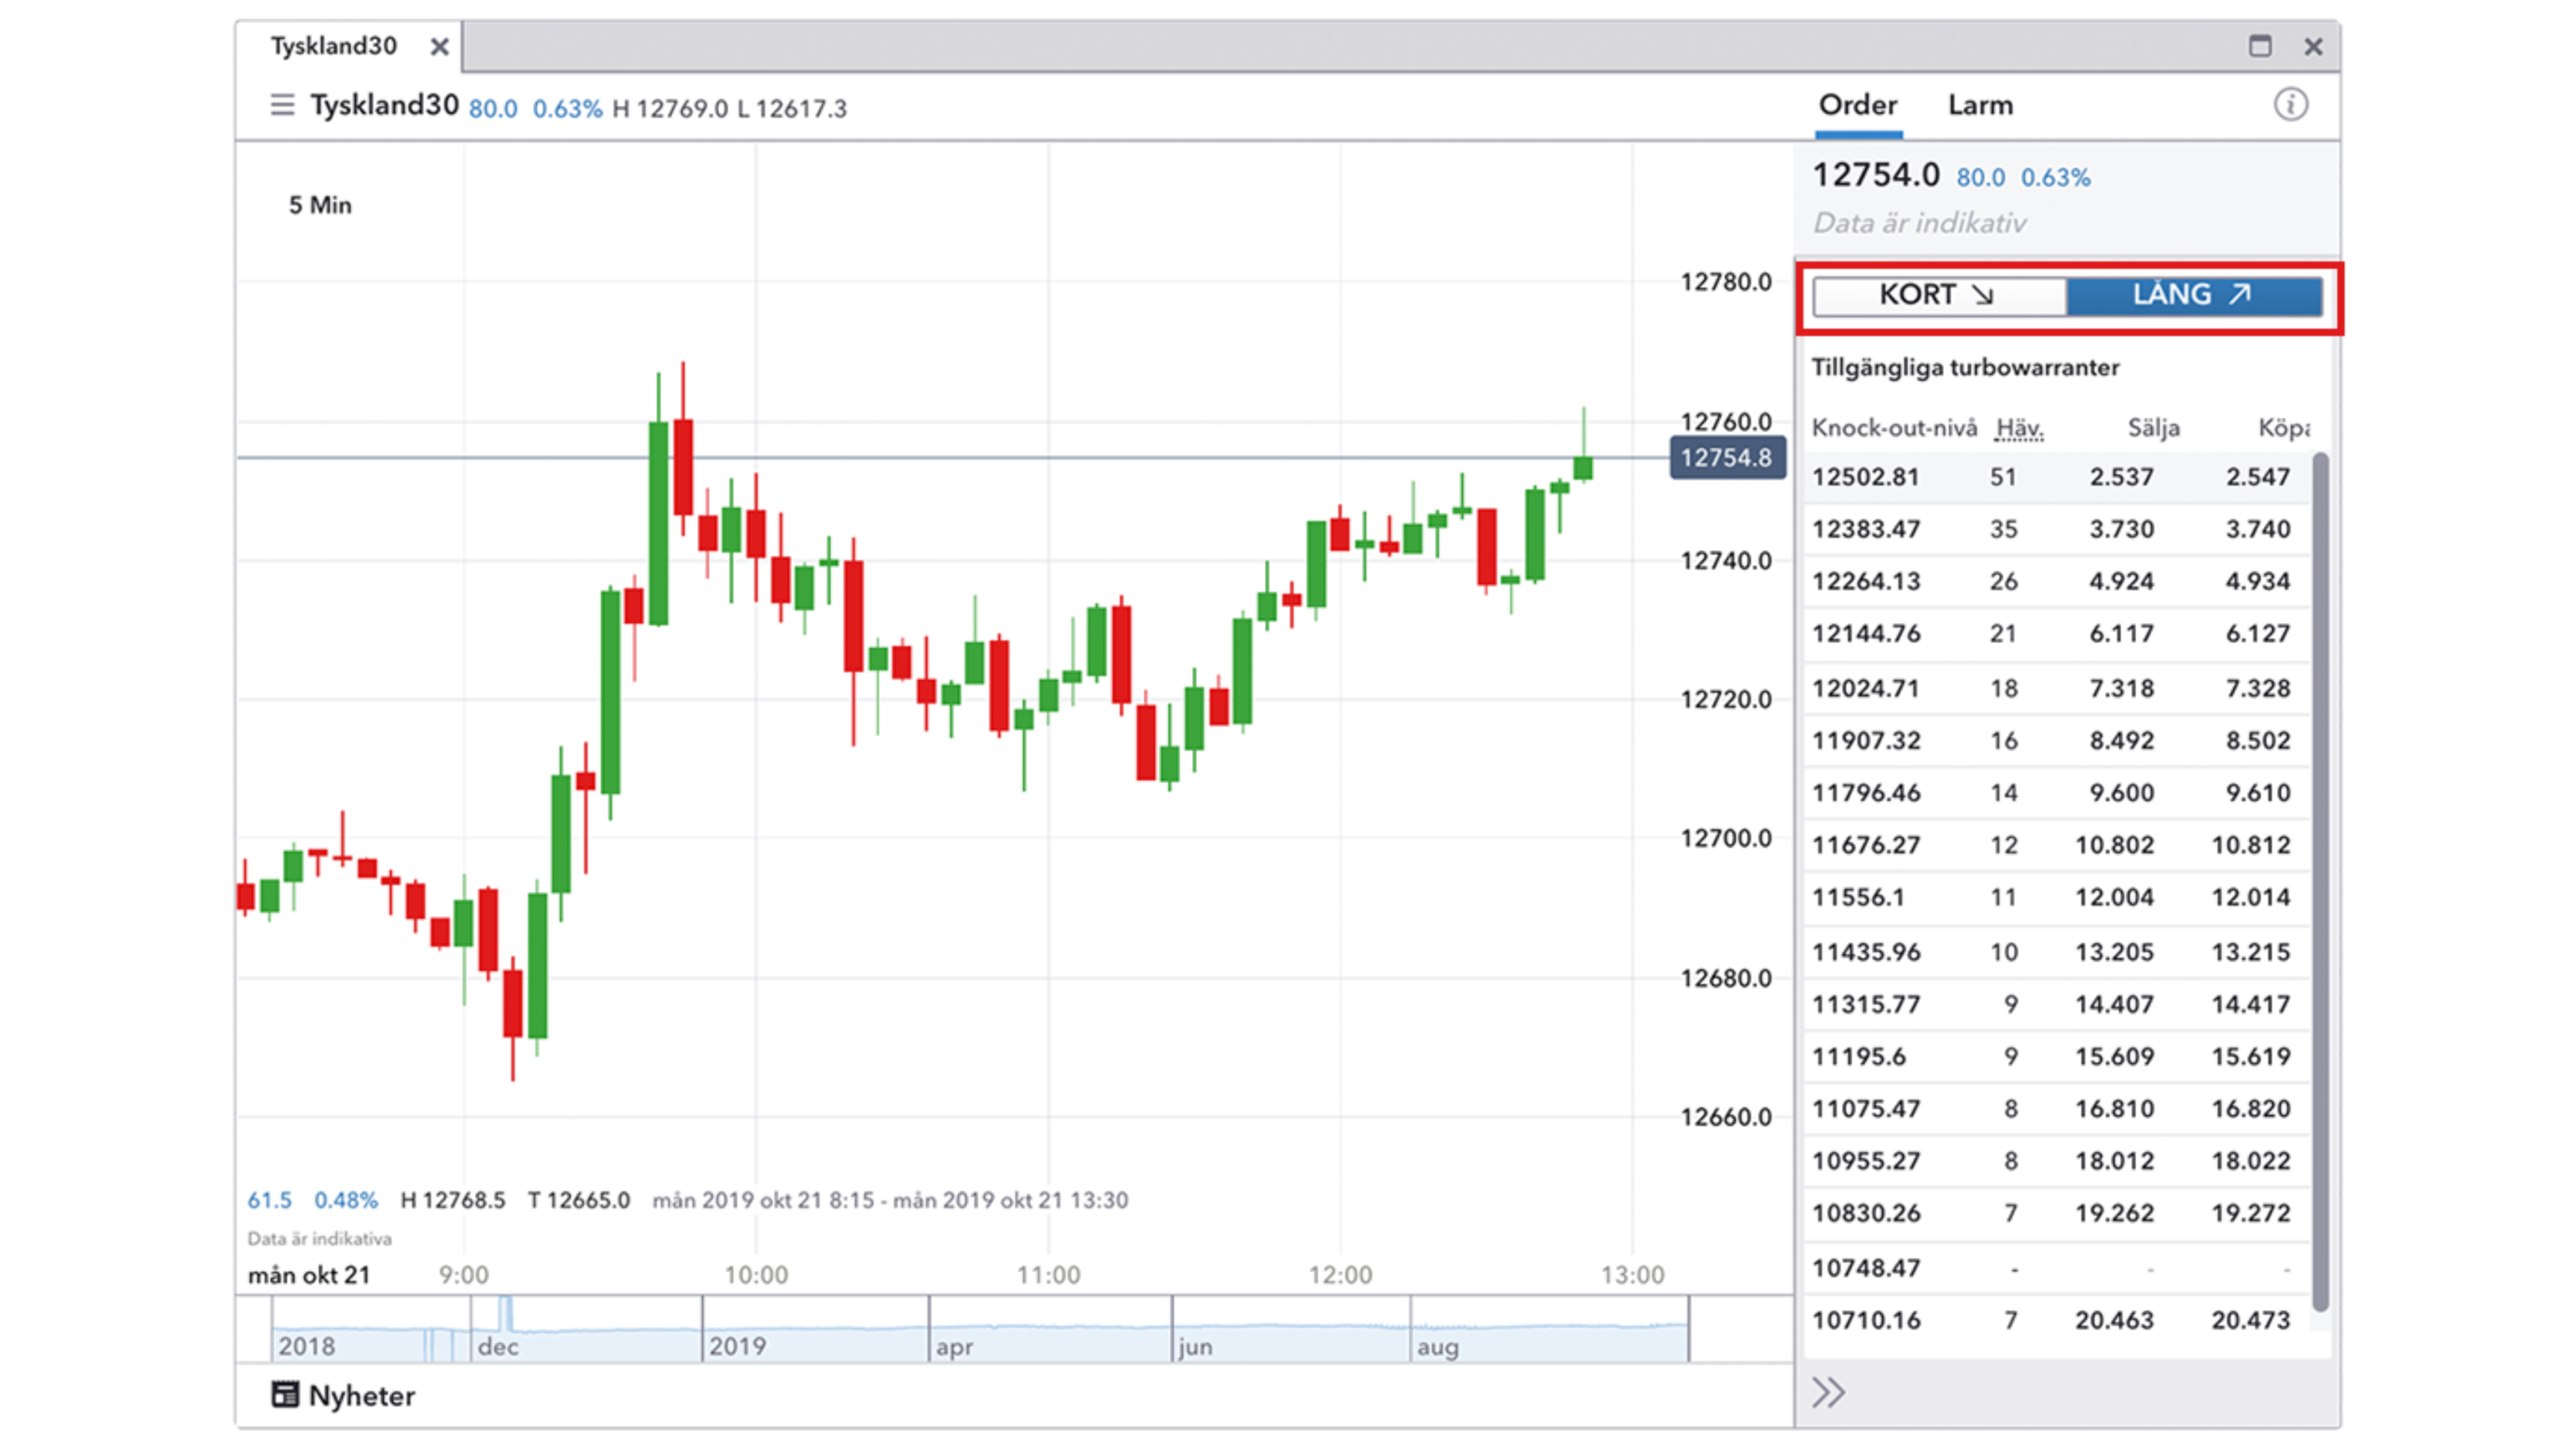Image resolution: width=2576 pixels, height=1449 pixels.
Task: Sort by Häv. leverage column header
Action: 2019,429
